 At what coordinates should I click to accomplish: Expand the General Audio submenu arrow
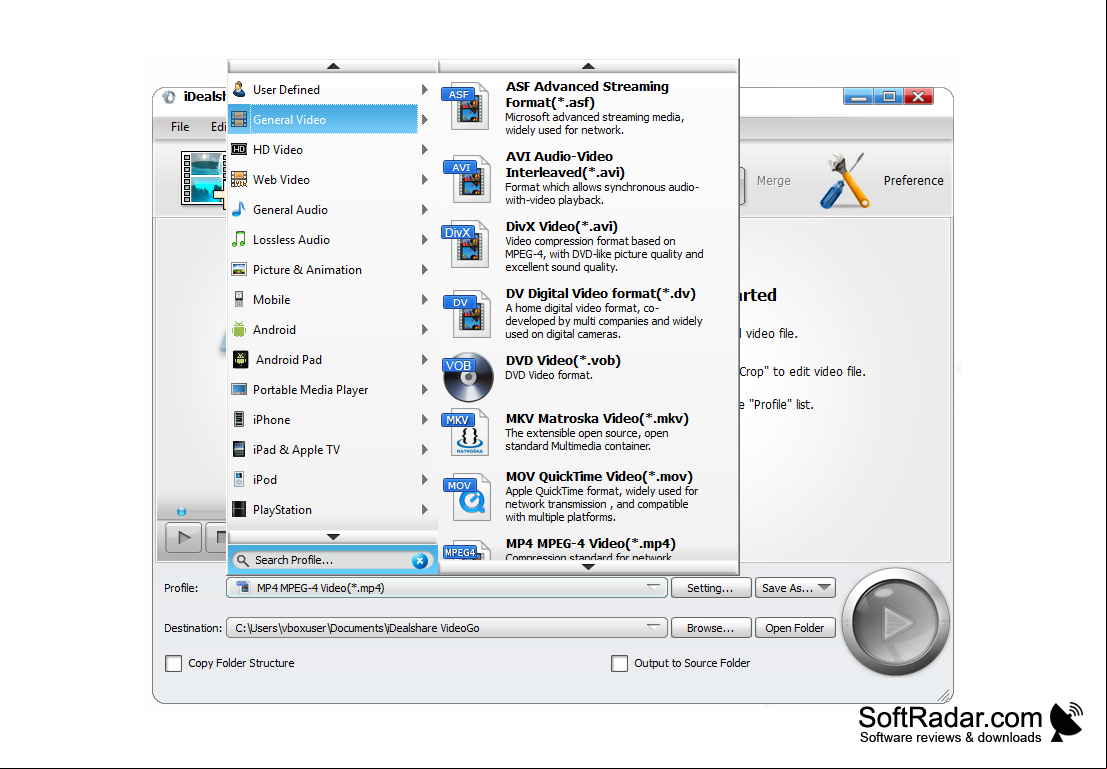tap(425, 209)
